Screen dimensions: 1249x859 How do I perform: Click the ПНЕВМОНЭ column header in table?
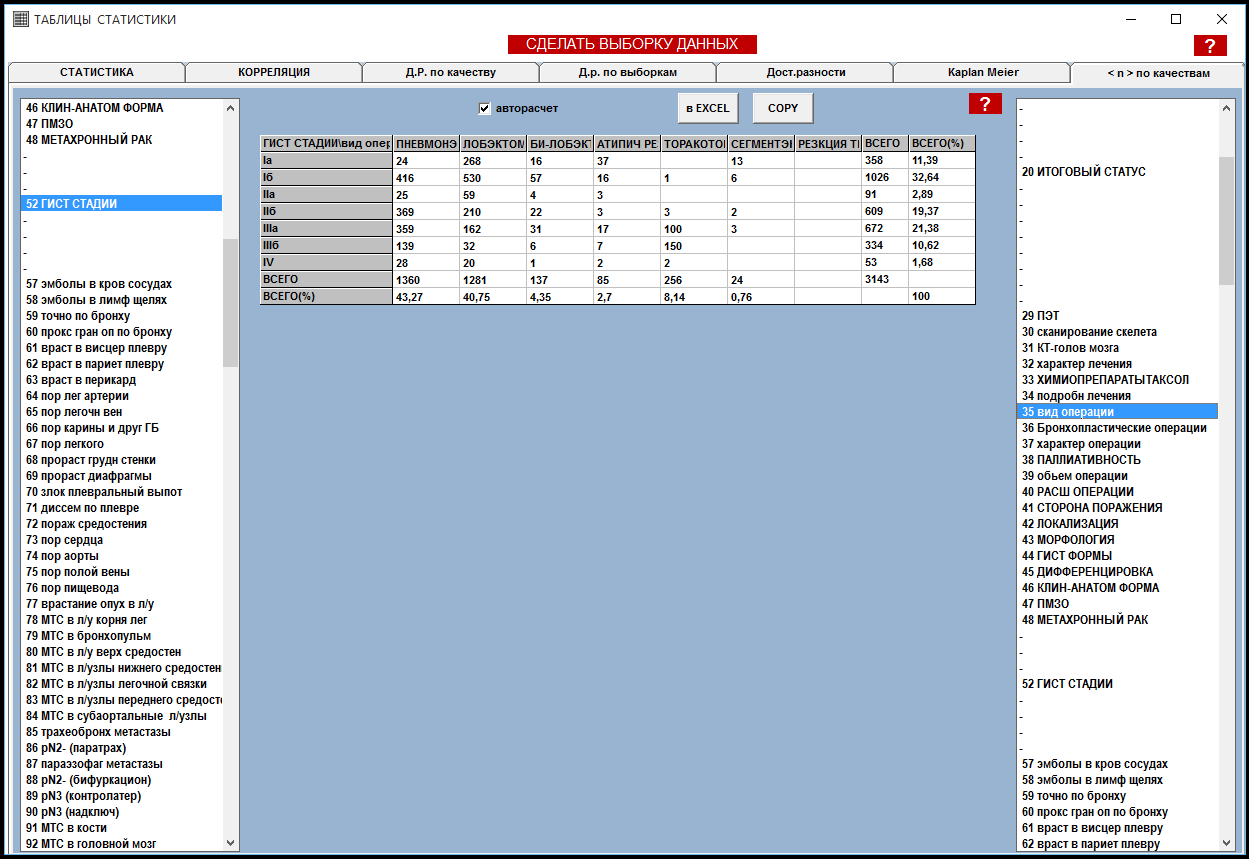pyautogui.click(x=426, y=144)
